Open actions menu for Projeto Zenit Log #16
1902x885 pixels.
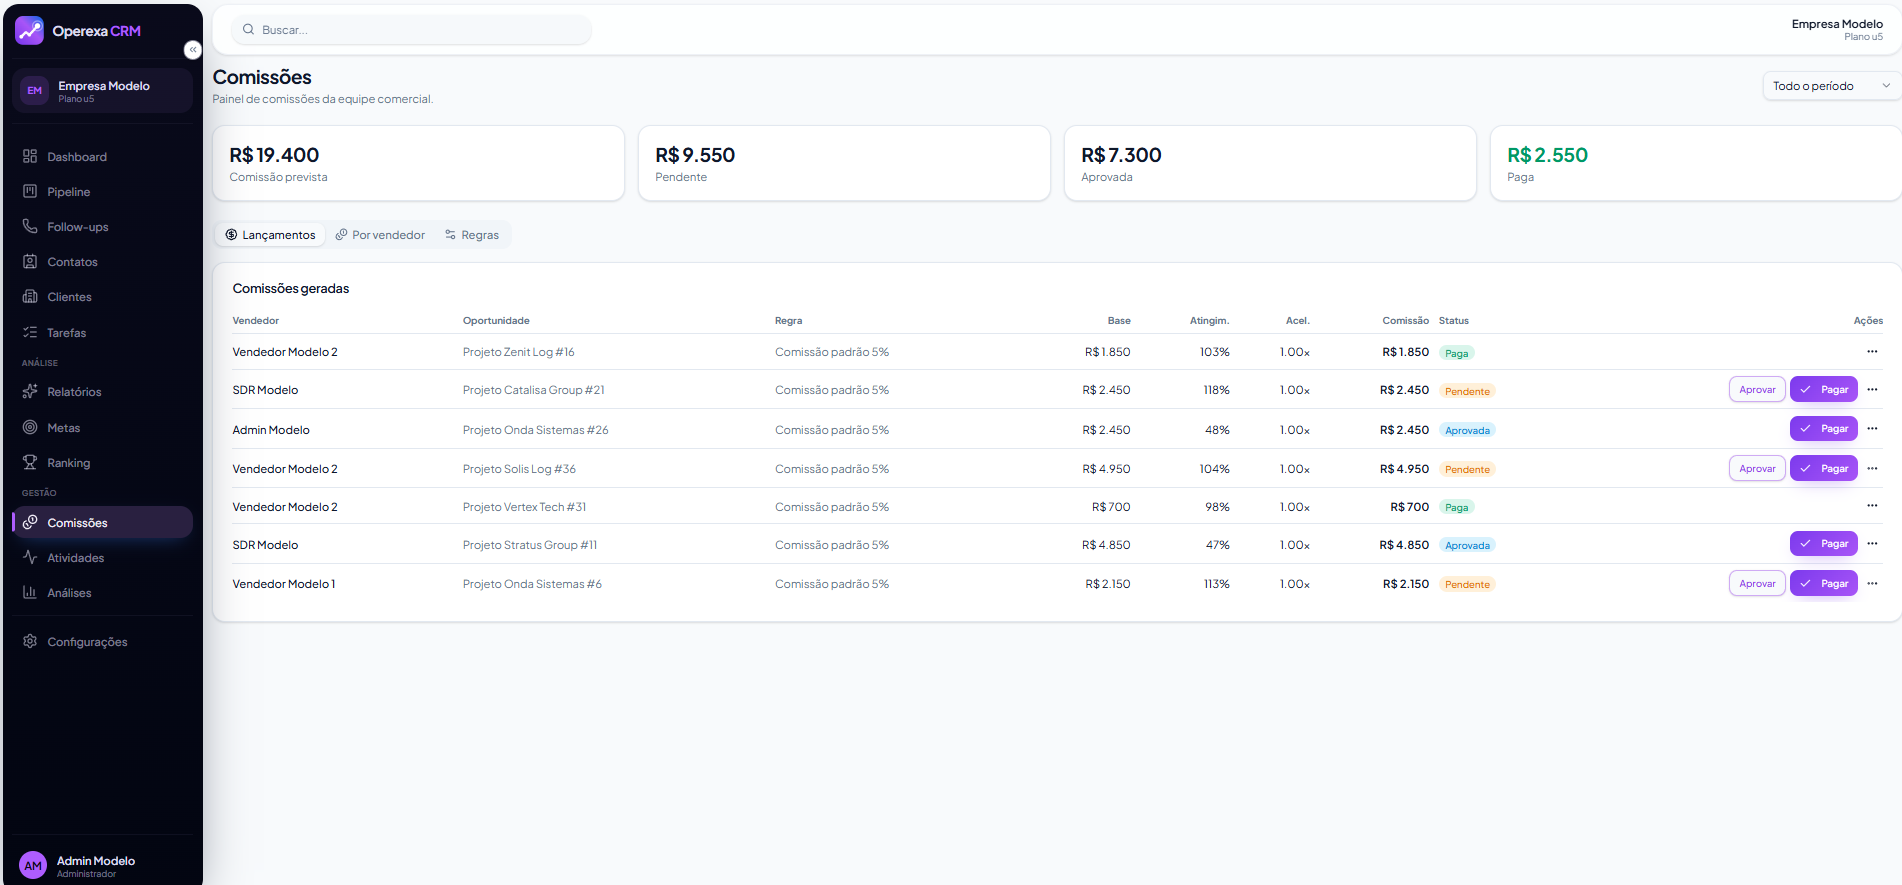pyautogui.click(x=1872, y=352)
